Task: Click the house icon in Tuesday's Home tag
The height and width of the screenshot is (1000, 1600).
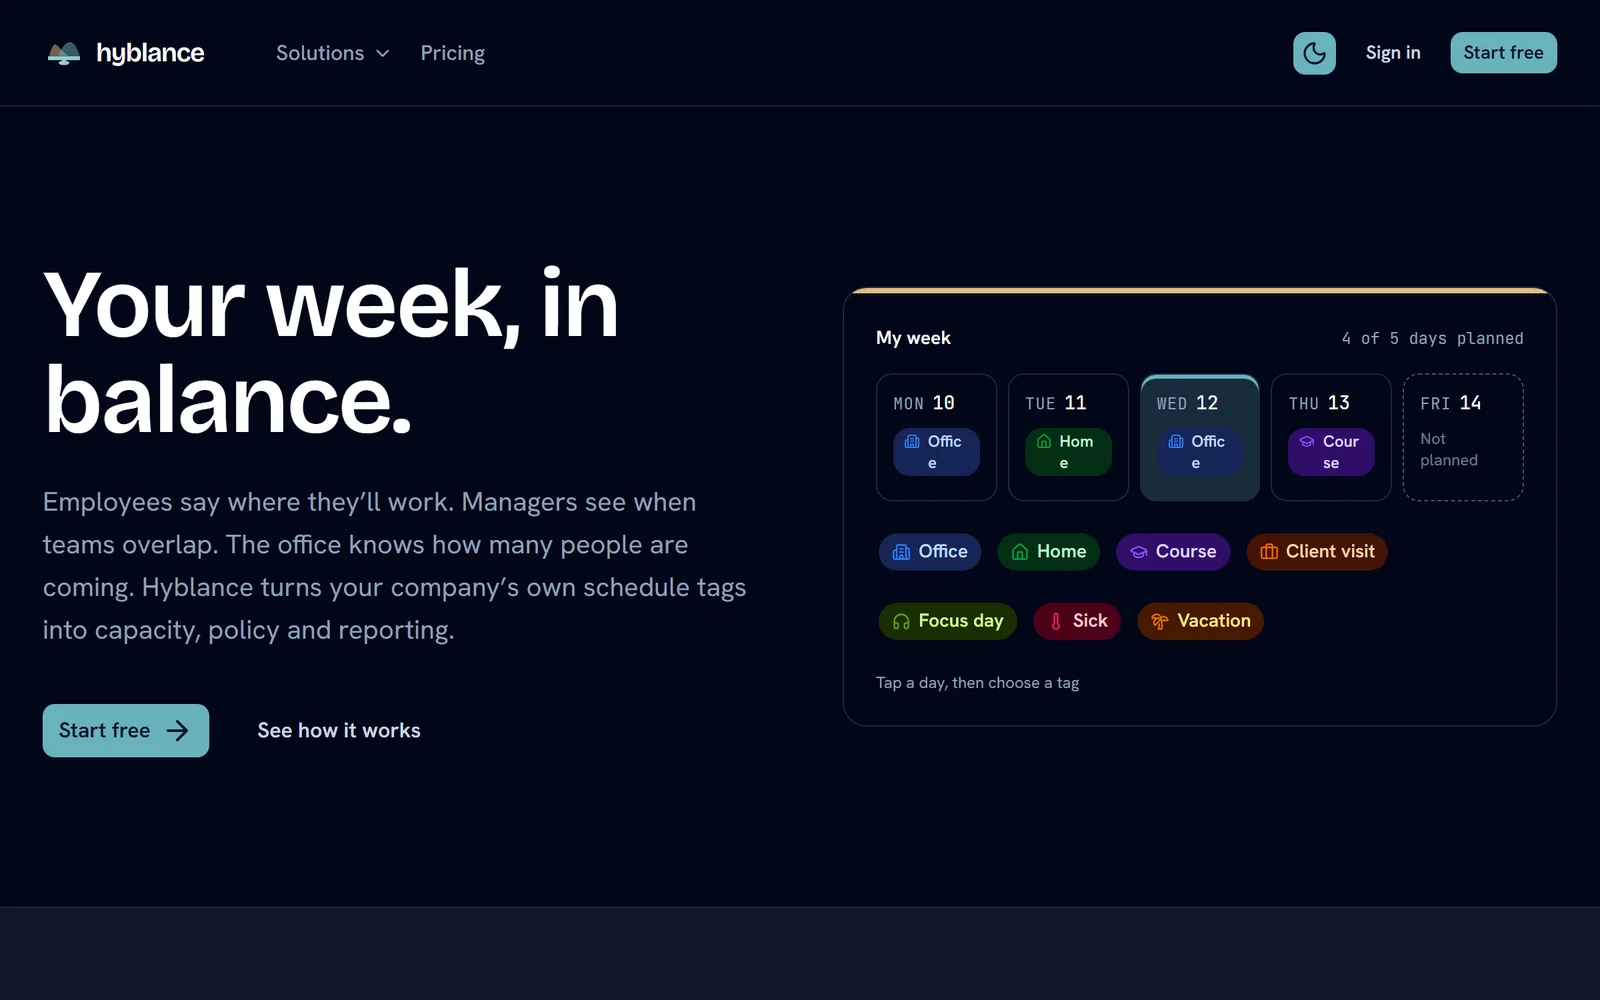Action: (x=1044, y=441)
